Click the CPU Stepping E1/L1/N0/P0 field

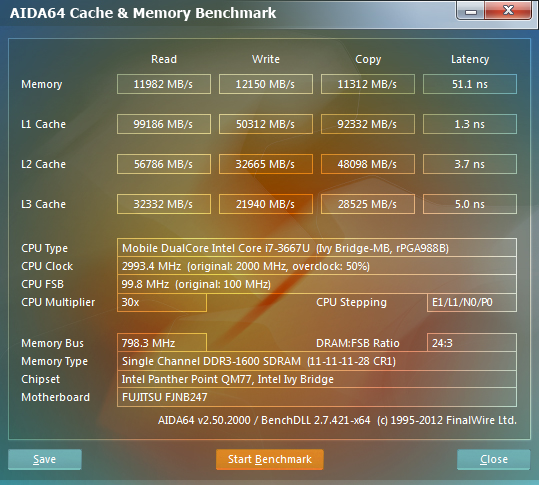[472, 302]
